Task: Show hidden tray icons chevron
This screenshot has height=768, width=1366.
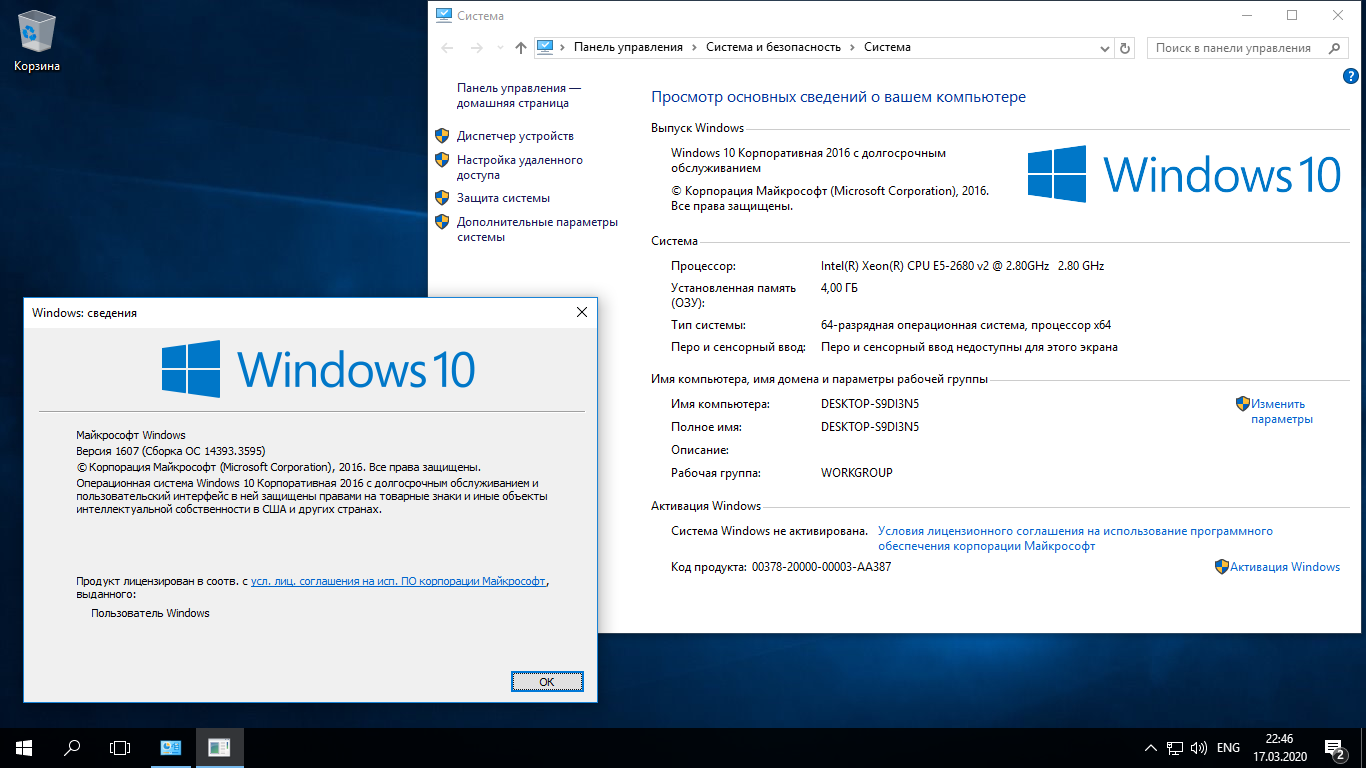Action: pyautogui.click(x=1150, y=748)
